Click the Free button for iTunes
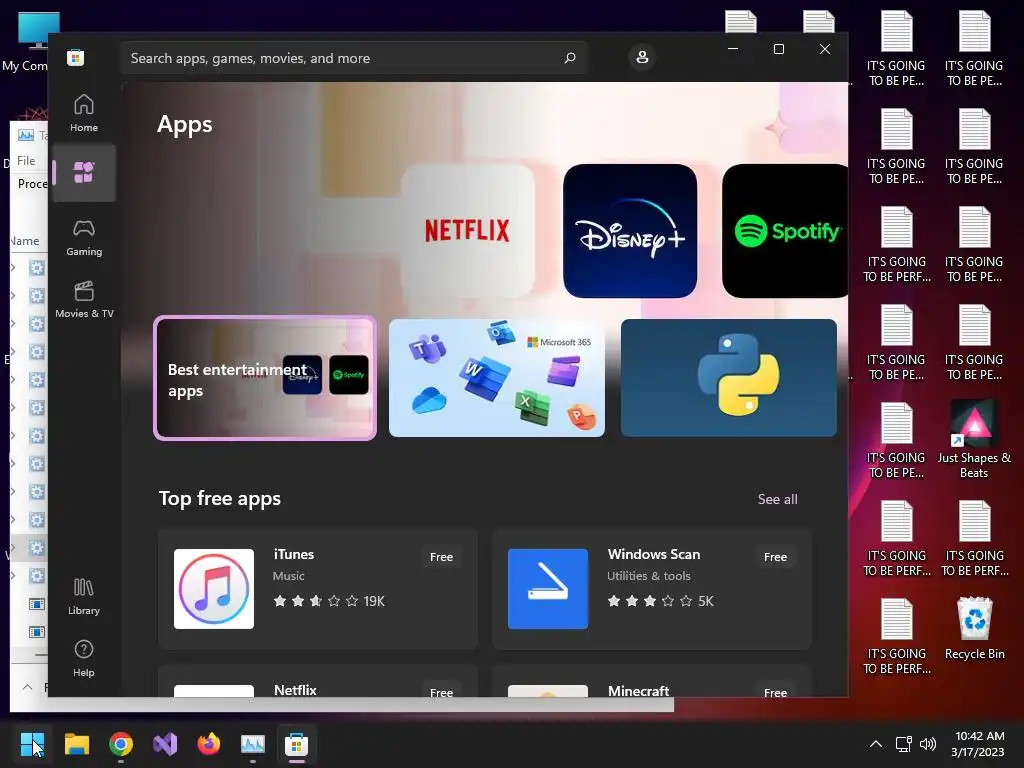Image resolution: width=1024 pixels, height=768 pixels. [x=441, y=557]
